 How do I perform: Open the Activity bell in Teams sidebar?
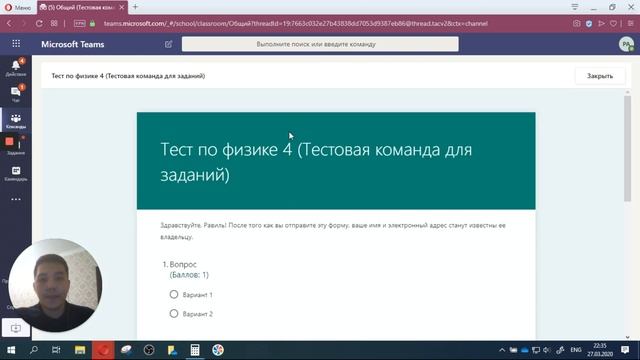tap(16, 67)
